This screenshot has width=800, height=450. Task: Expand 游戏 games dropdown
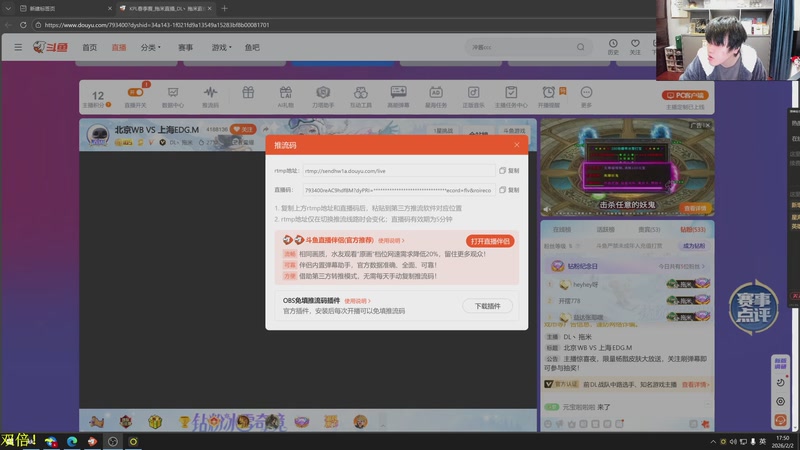pos(221,47)
